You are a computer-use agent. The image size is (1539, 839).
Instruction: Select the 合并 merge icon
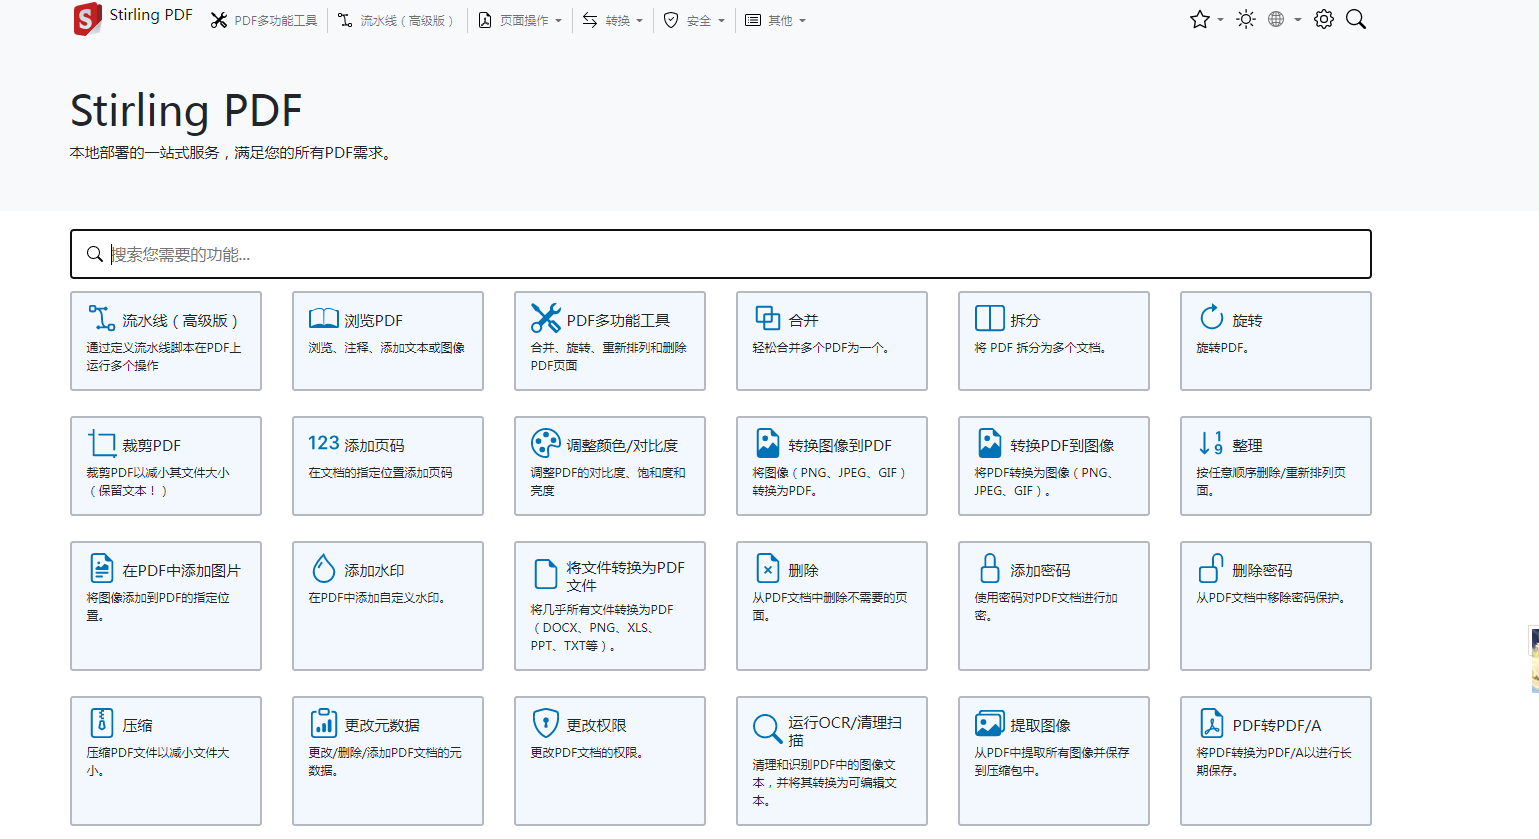767,318
